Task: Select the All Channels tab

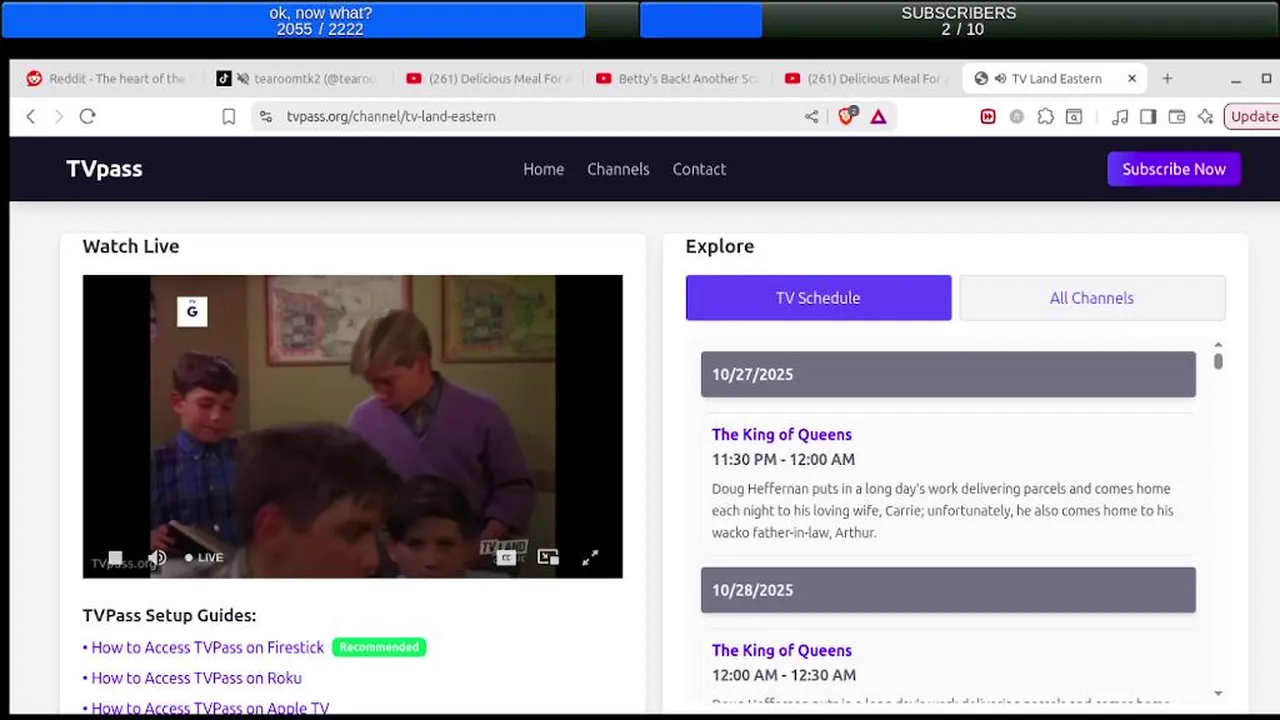Action: point(1092,298)
